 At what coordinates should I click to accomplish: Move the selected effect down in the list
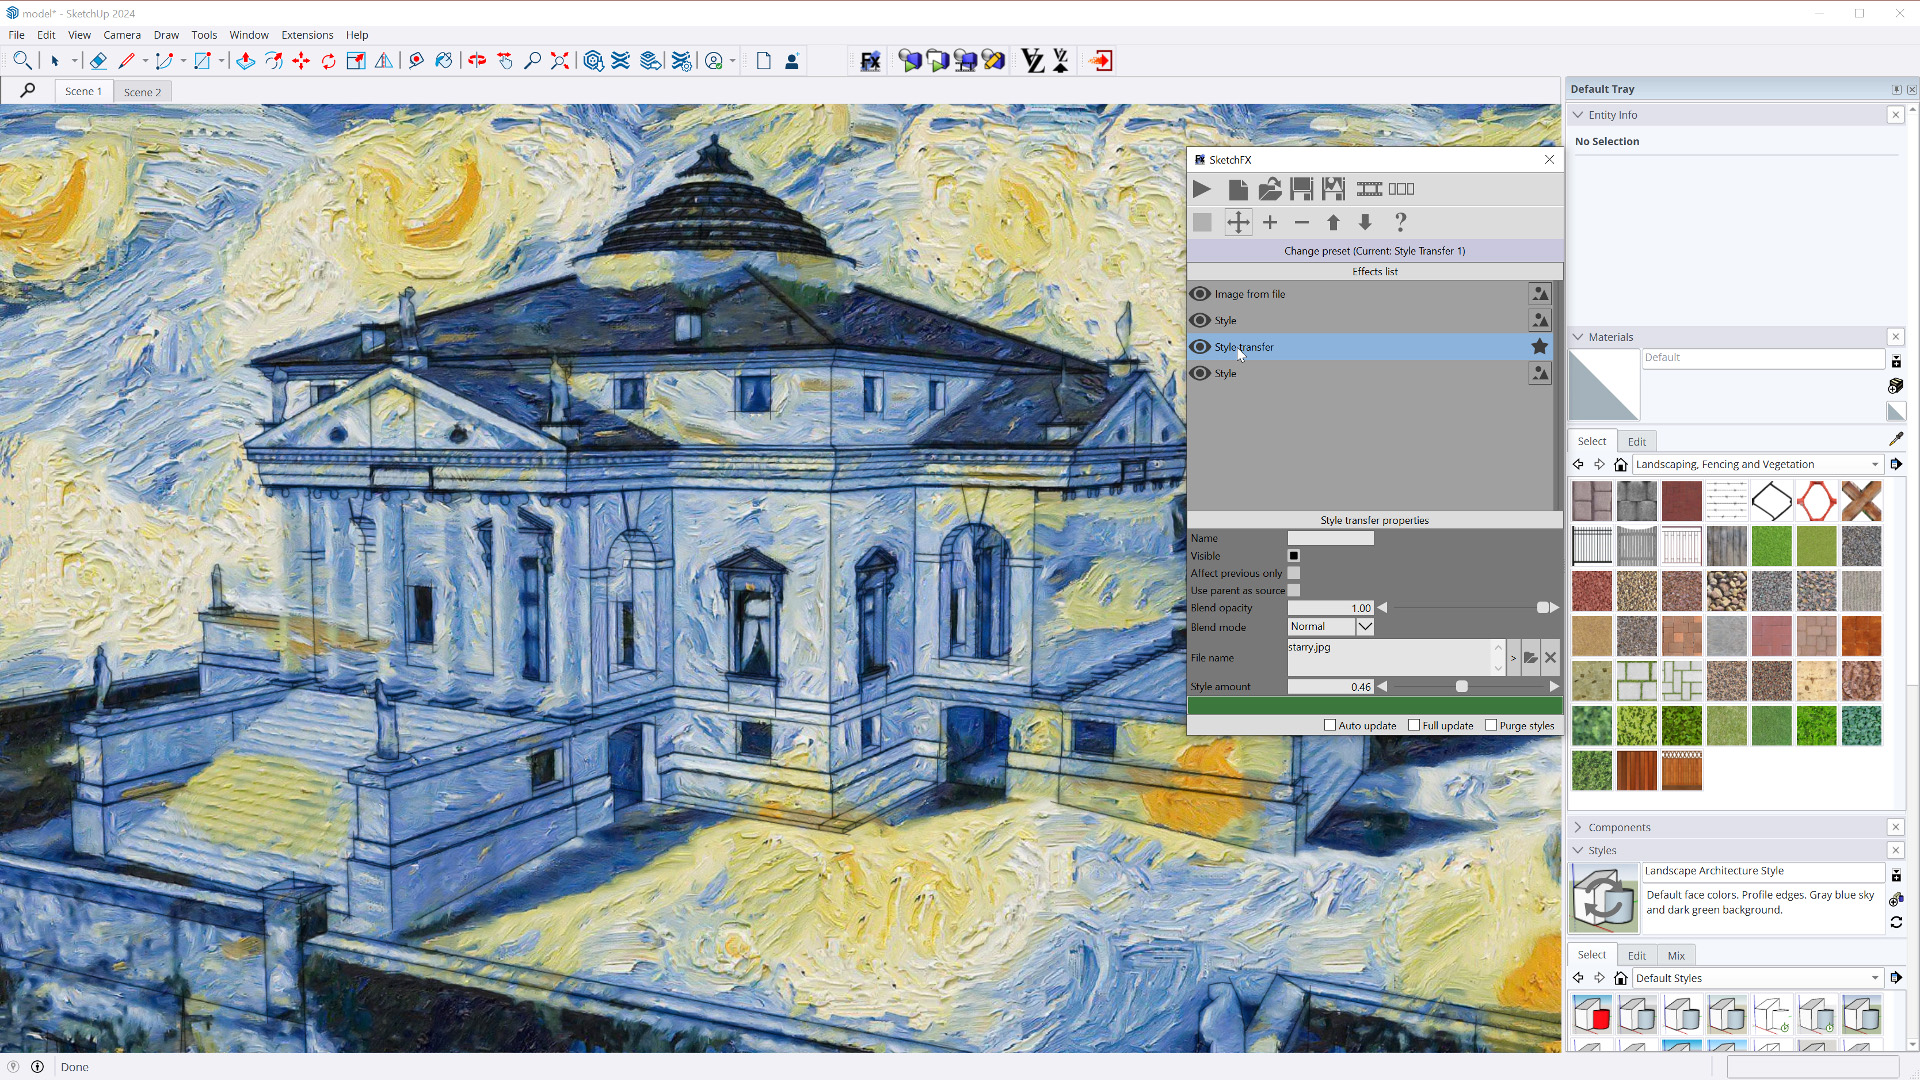click(1365, 223)
